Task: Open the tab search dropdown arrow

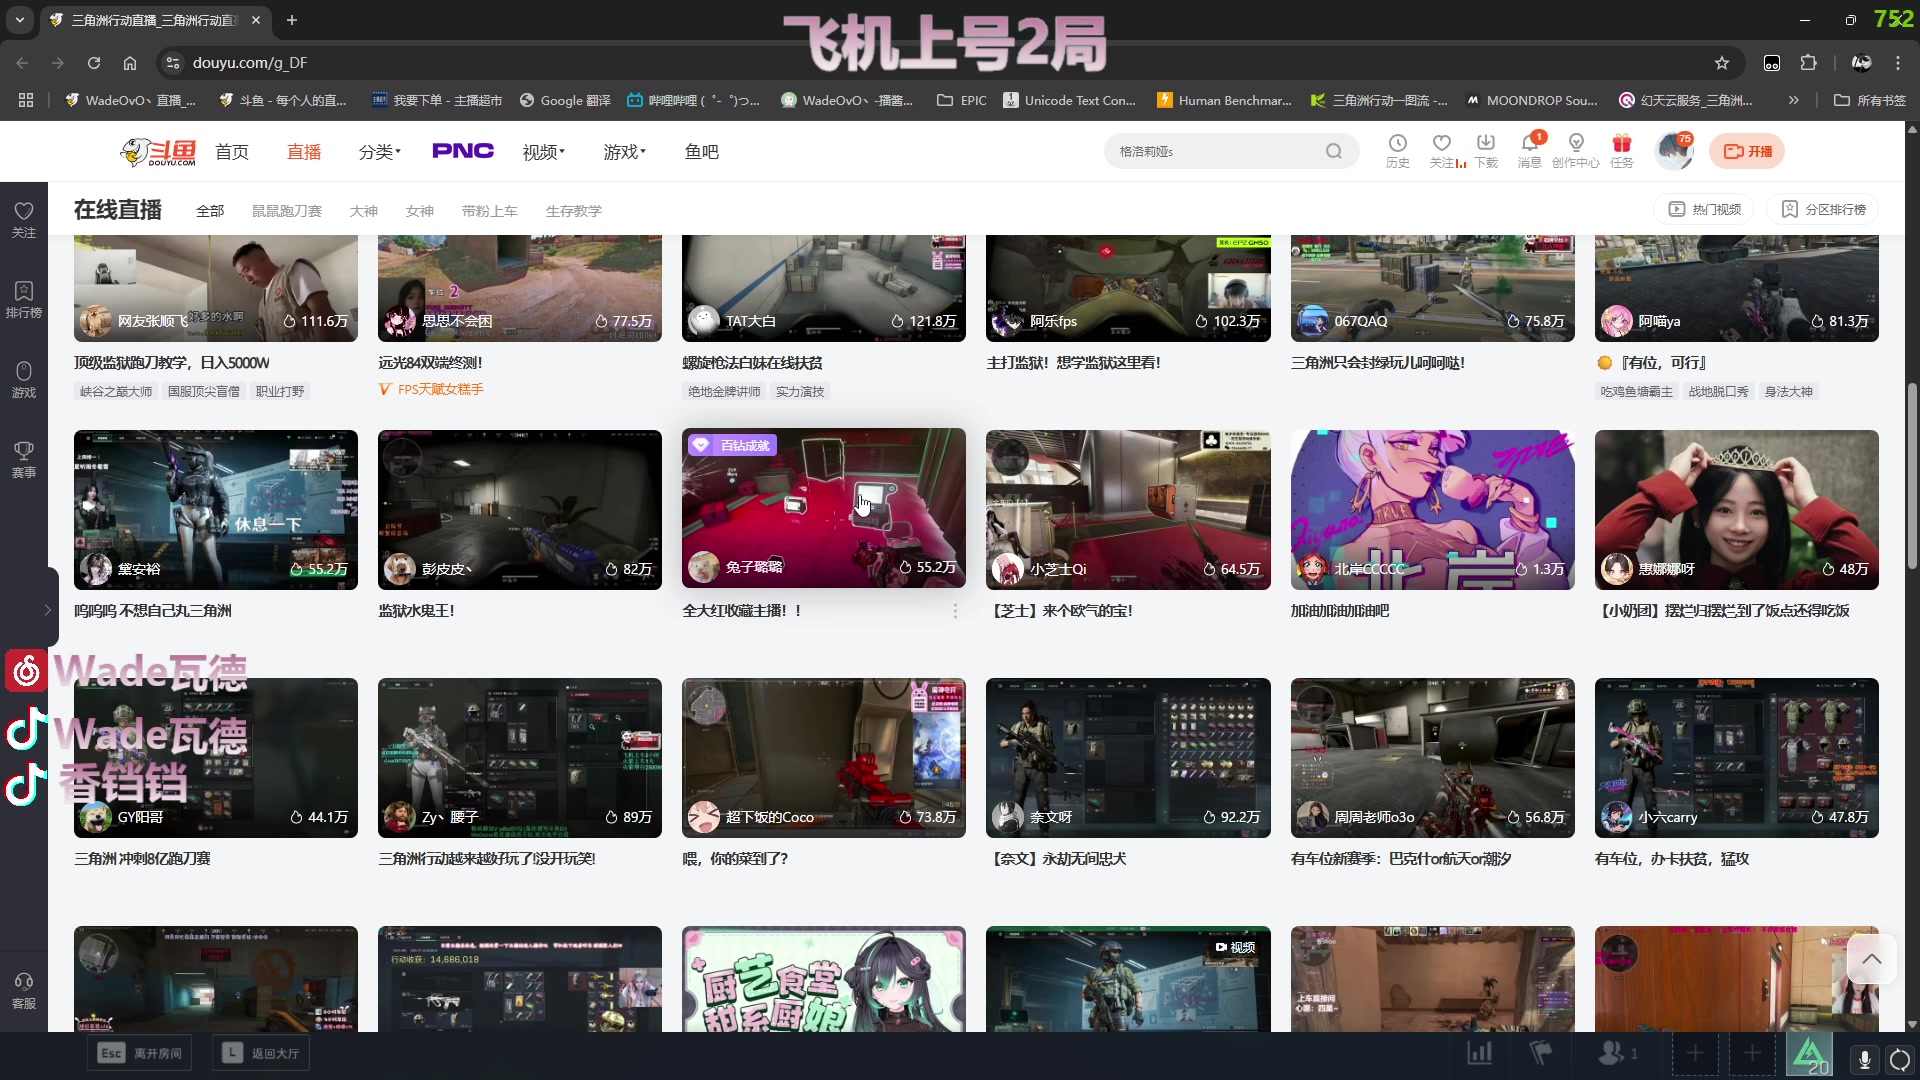Action: [20, 20]
